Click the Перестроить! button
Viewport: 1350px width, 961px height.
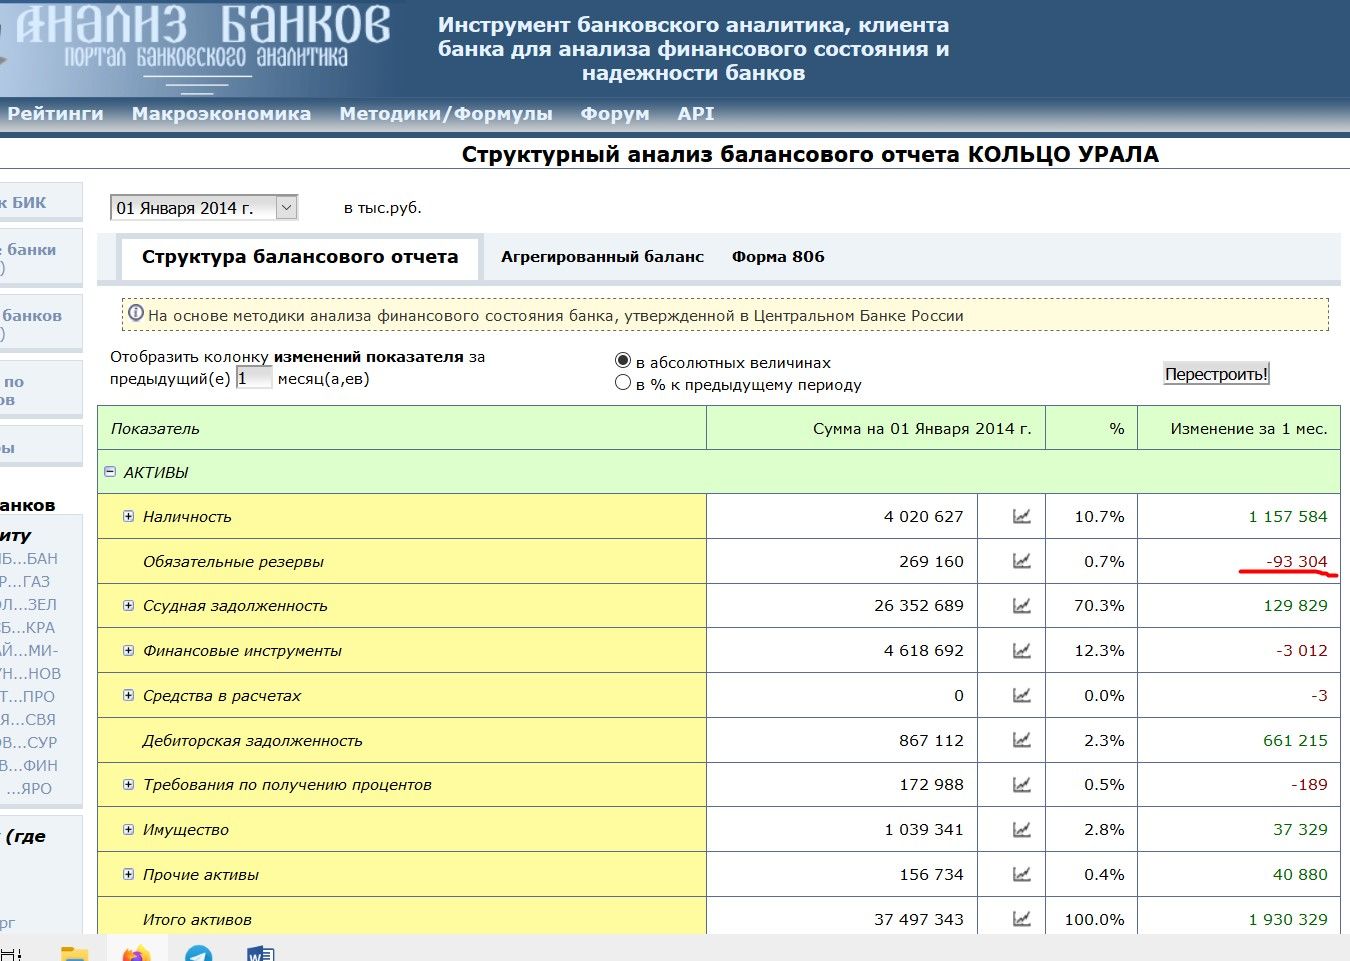tap(1216, 374)
